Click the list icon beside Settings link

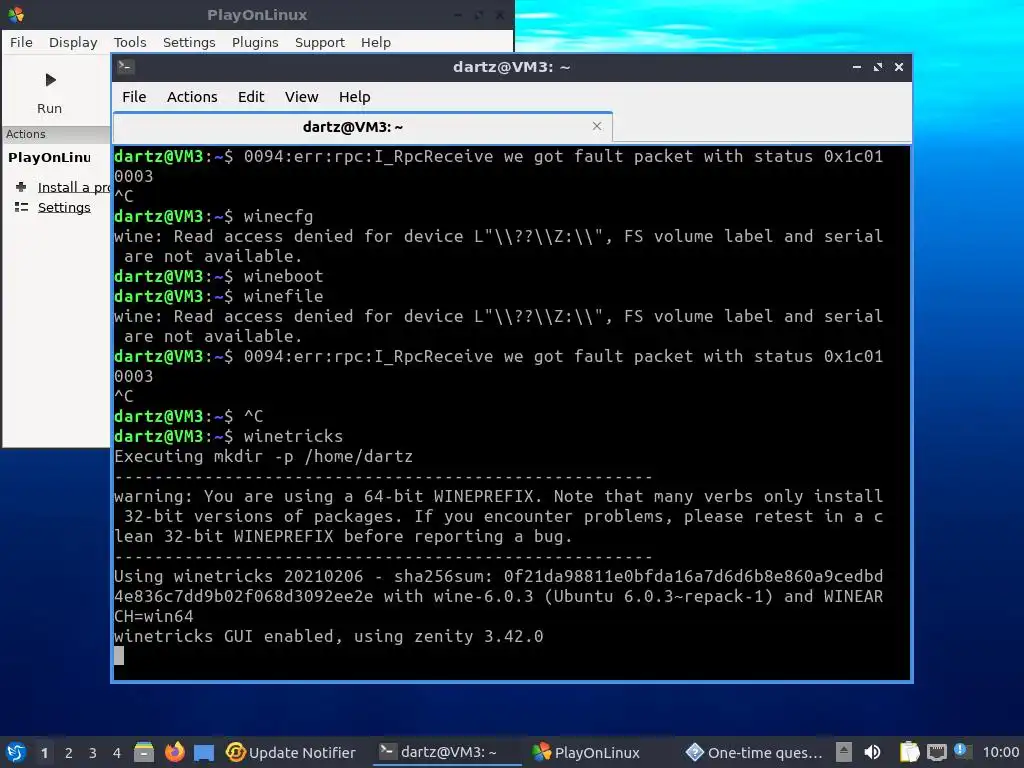pyautogui.click(x=21, y=207)
